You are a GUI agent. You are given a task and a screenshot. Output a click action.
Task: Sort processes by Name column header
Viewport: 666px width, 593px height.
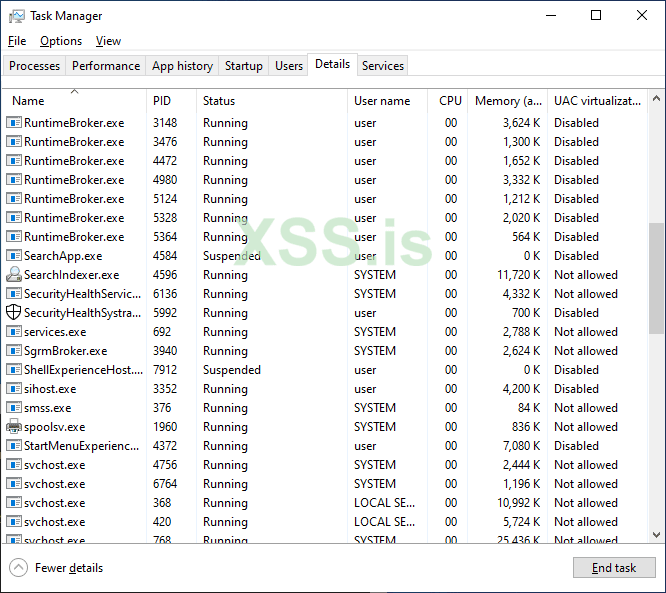tap(28, 101)
